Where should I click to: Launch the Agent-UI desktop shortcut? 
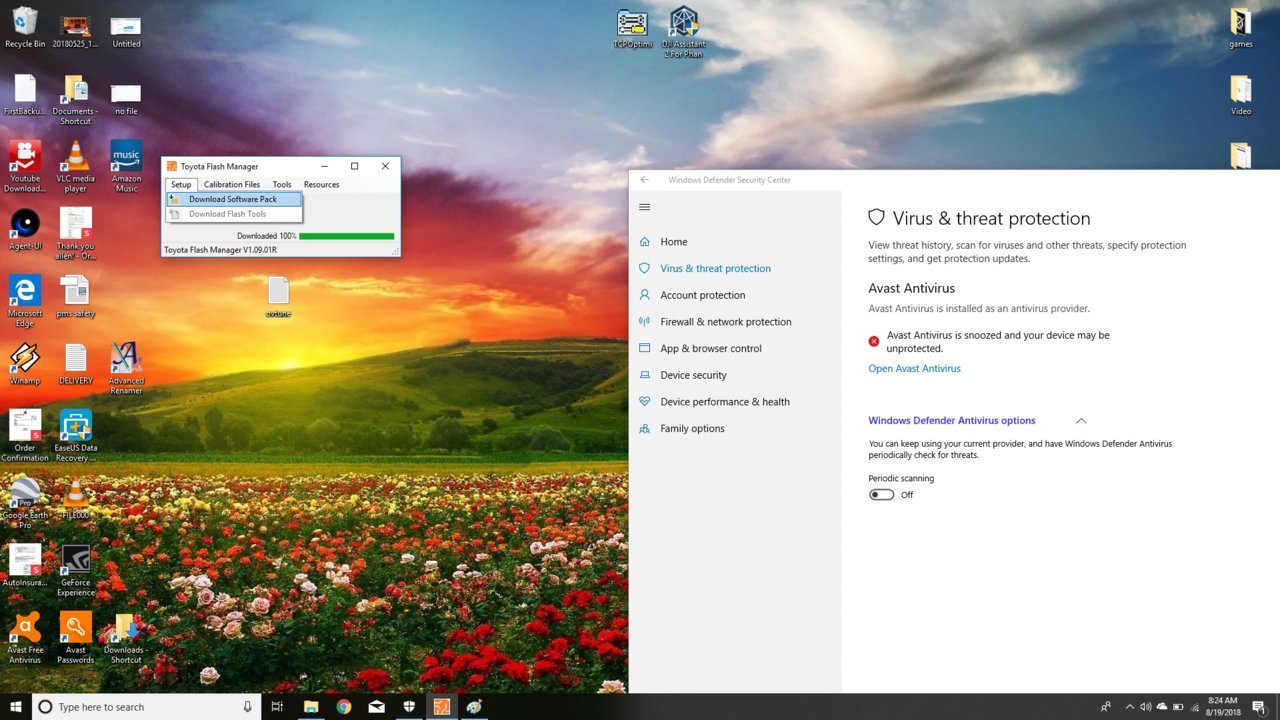click(25, 229)
